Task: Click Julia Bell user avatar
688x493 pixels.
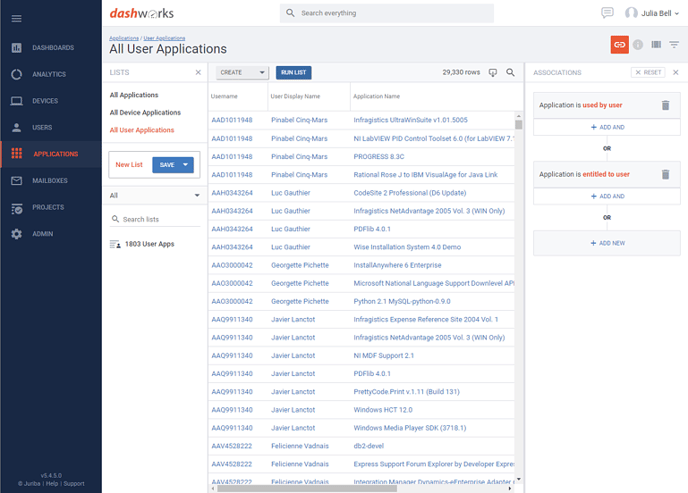Action: pos(631,13)
